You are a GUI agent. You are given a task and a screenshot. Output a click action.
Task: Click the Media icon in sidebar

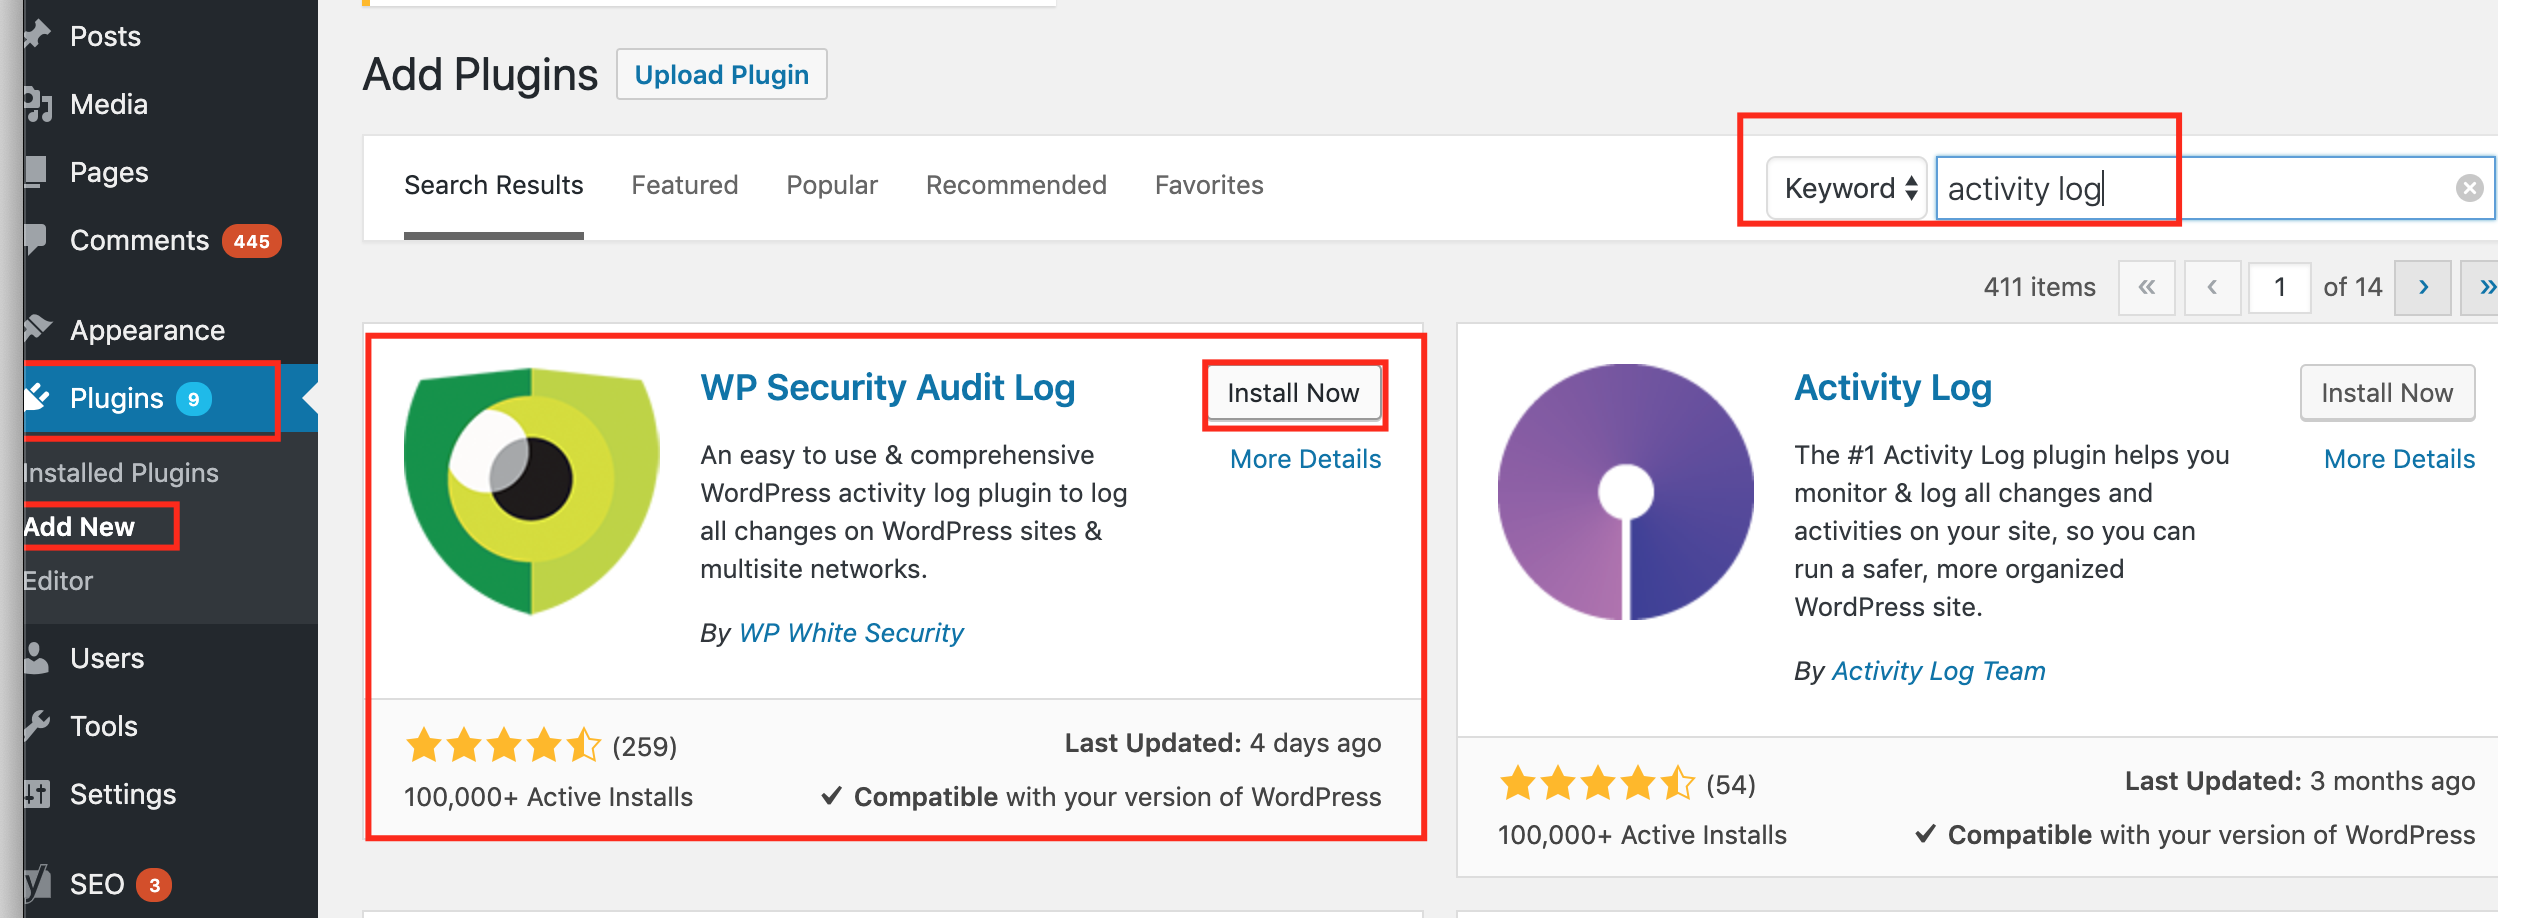point(38,104)
